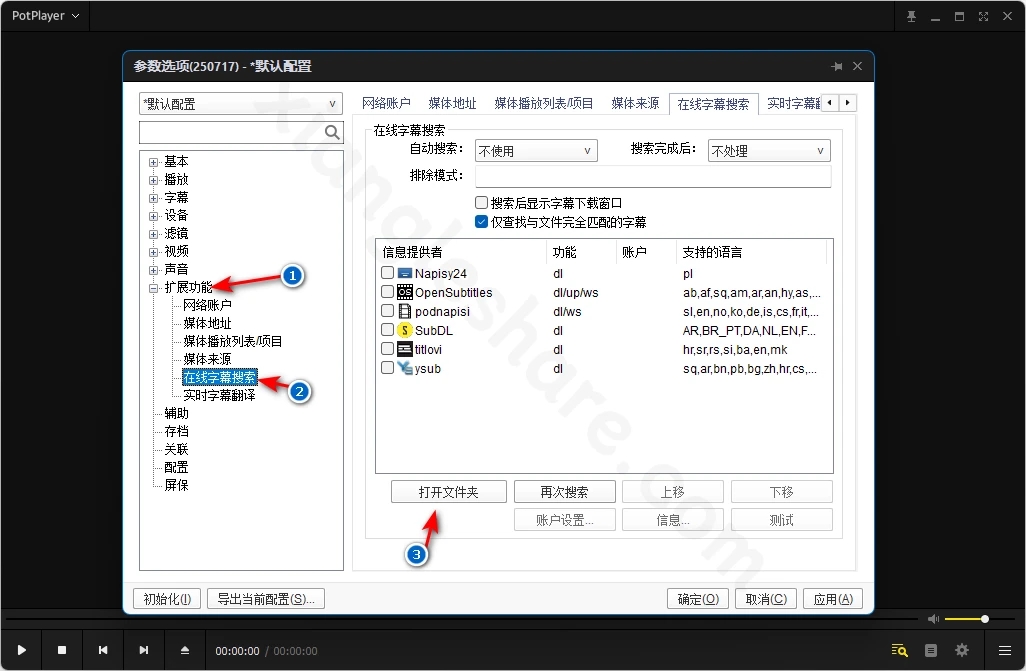This screenshot has height=671, width=1026.
Task: Click the search magnifier icon in preferences
Action: click(x=332, y=132)
